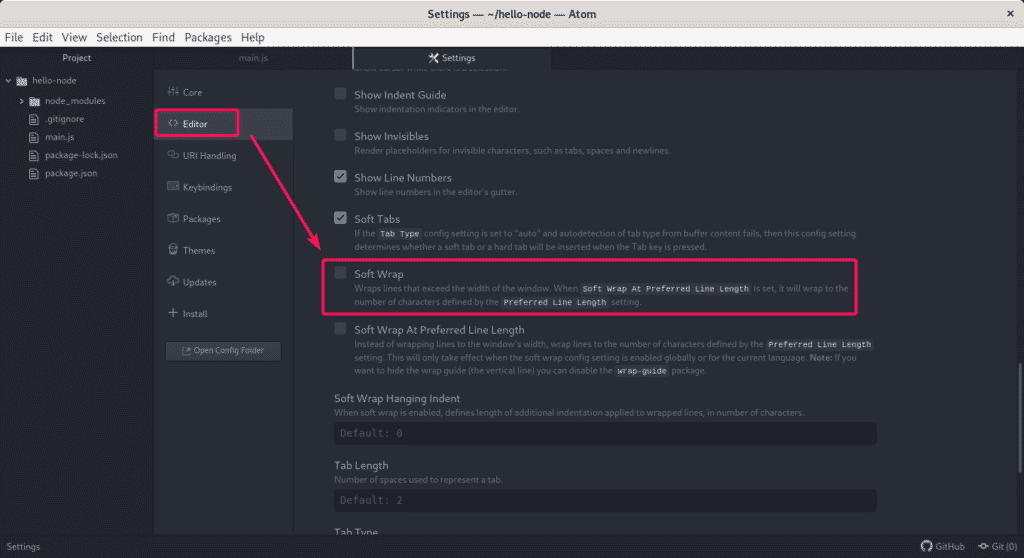1024x558 pixels.
Task: Click the Settings tab tools icon
Action: tap(433, 57)
